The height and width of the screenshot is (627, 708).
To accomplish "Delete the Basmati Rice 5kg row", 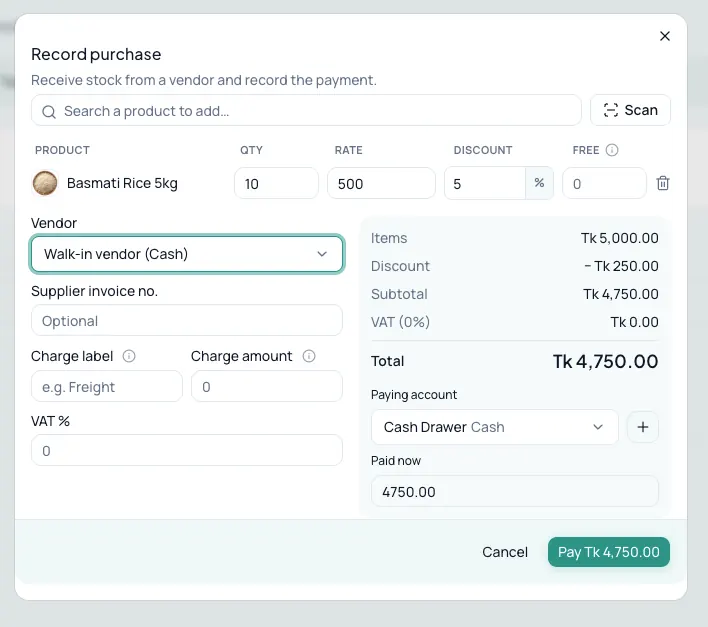I will point(662,183).
